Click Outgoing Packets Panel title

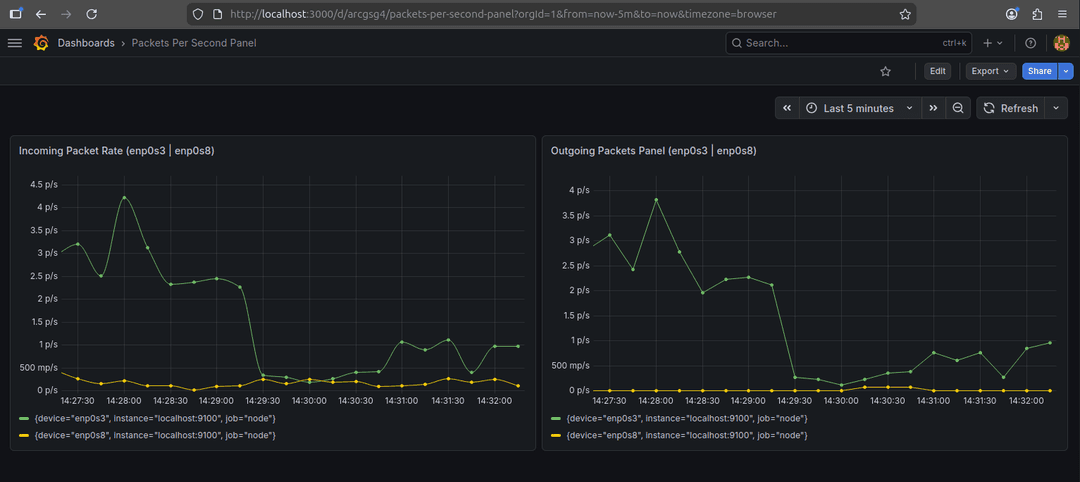(x=654, y=151)
